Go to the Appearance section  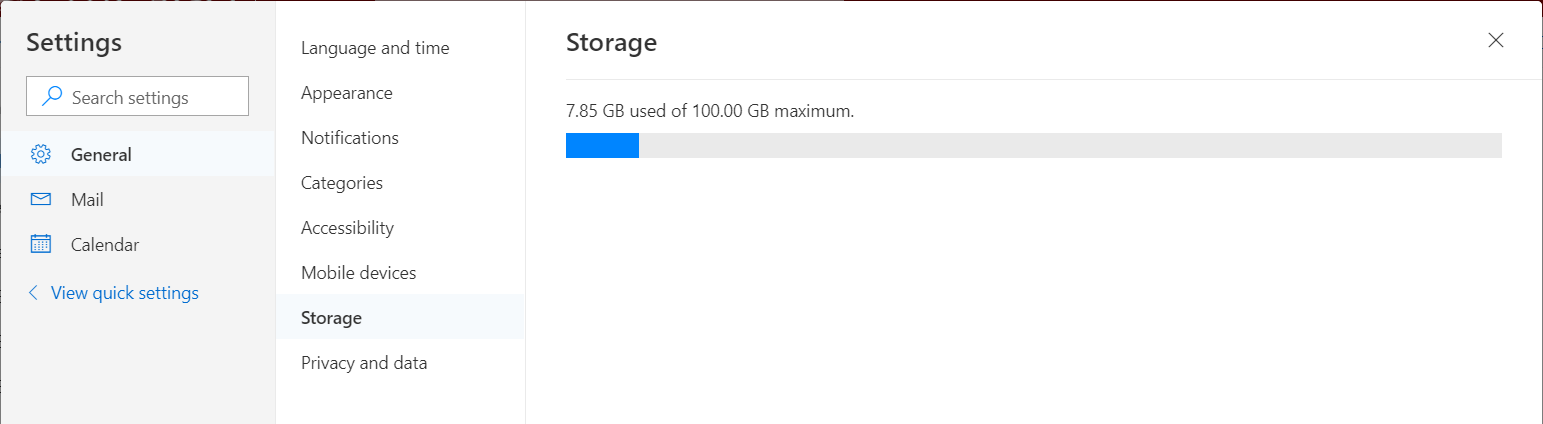click(x=347, y=93)
